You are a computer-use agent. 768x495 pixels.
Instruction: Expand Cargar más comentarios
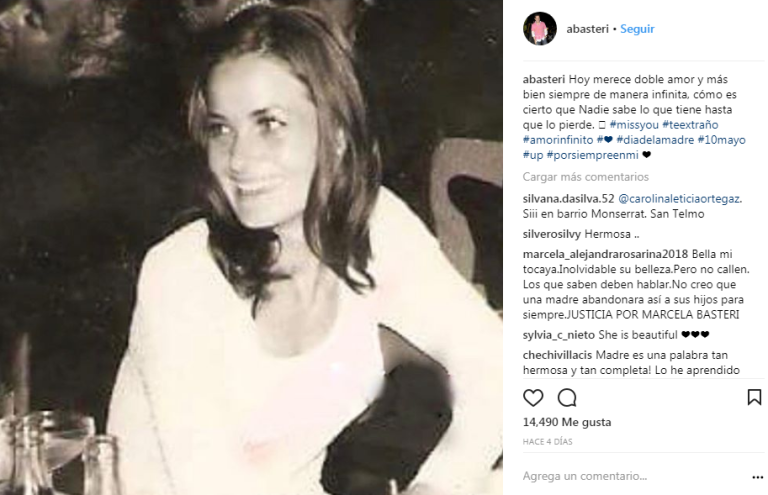tap(585, 177)
